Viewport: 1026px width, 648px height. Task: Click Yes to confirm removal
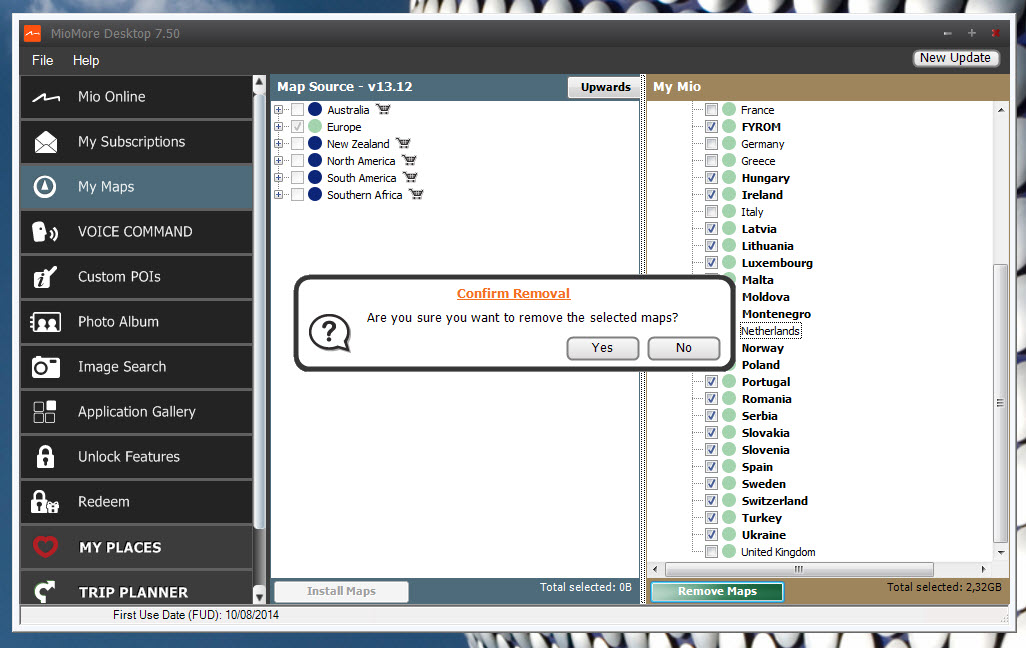click(602, 348)
